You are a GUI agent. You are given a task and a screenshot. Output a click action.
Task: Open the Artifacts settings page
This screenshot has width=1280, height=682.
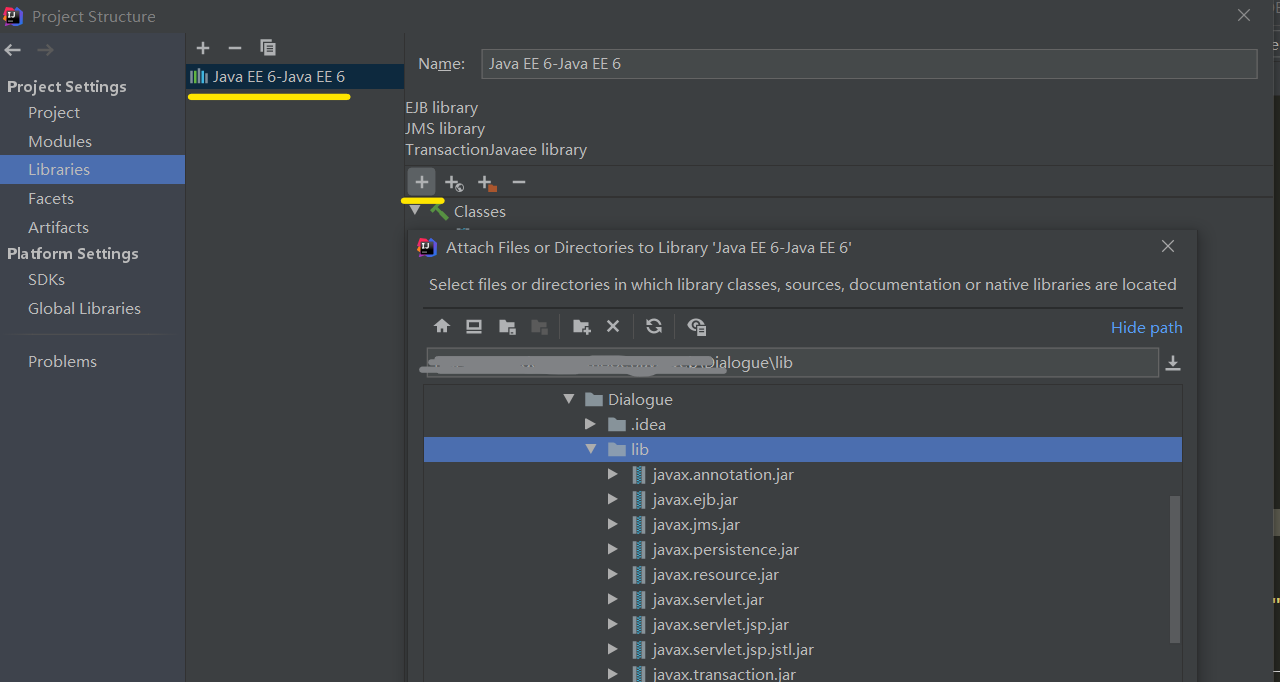point(58,227)
